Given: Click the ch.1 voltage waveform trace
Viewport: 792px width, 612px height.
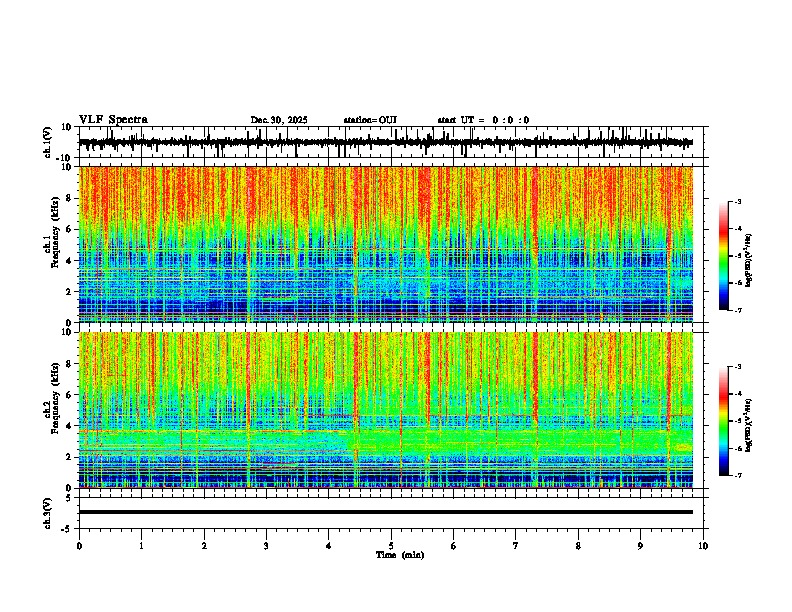Looking at the screenshot, I should pyautogui.click(x=386, y=142).
